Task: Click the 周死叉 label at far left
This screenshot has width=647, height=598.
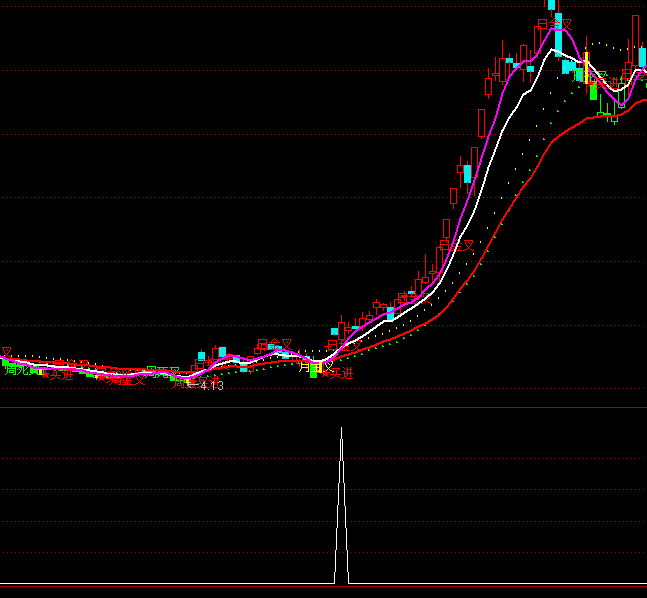Action: click(x=16, y=369)
